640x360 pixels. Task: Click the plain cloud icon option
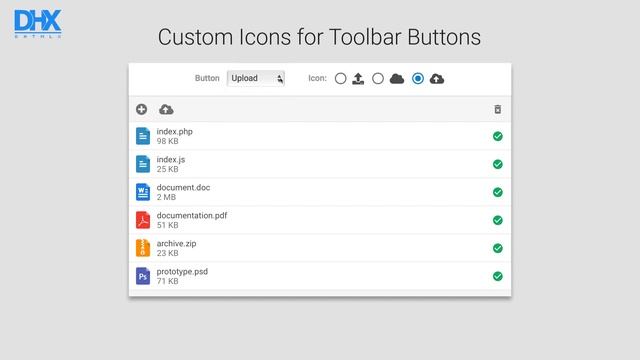[x=397, y=78]
